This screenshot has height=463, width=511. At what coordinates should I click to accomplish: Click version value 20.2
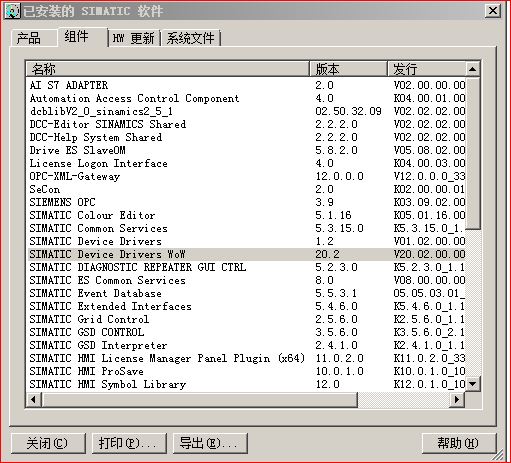point(327,254)
